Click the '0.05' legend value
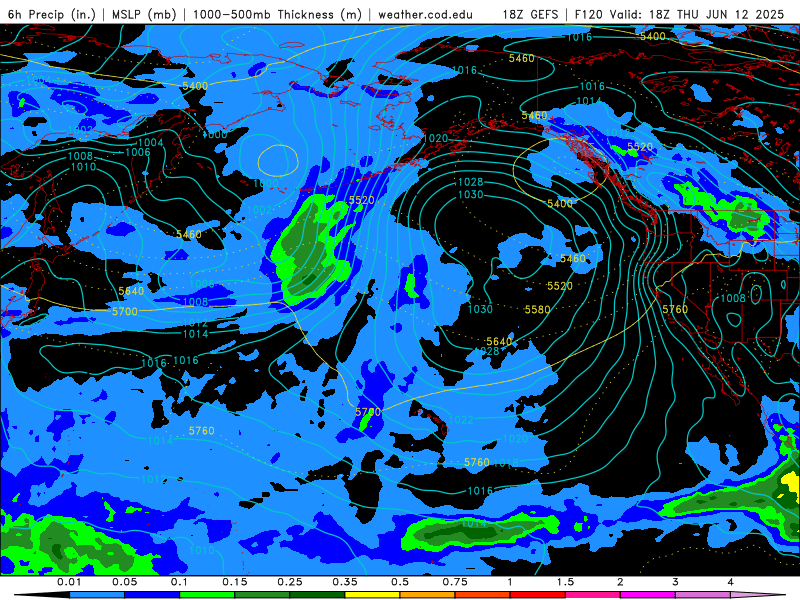800x600 pixels. coord(124,582)
